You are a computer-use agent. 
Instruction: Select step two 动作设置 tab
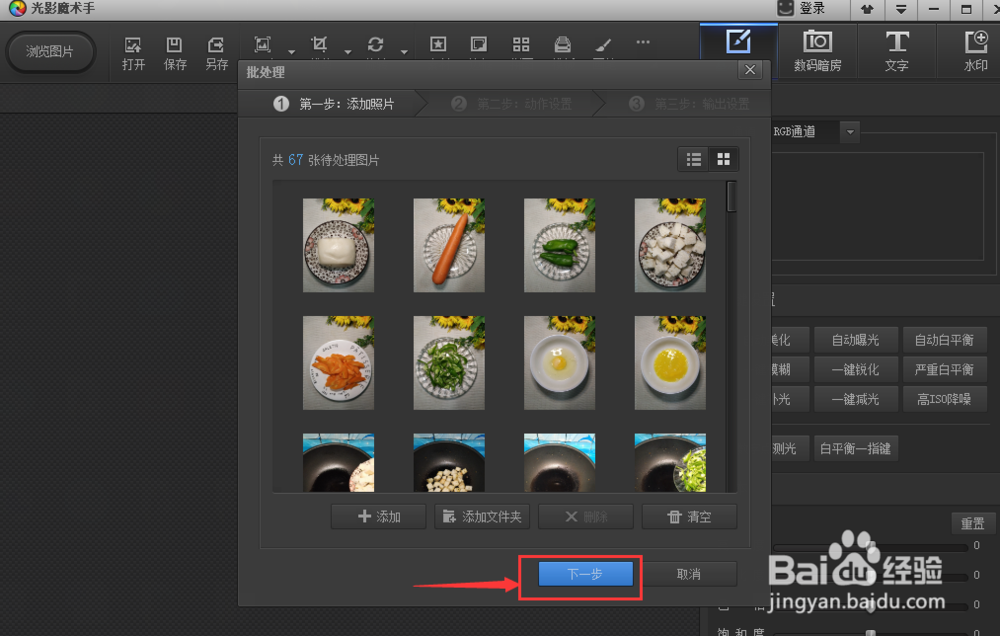(x=510, y=104)
